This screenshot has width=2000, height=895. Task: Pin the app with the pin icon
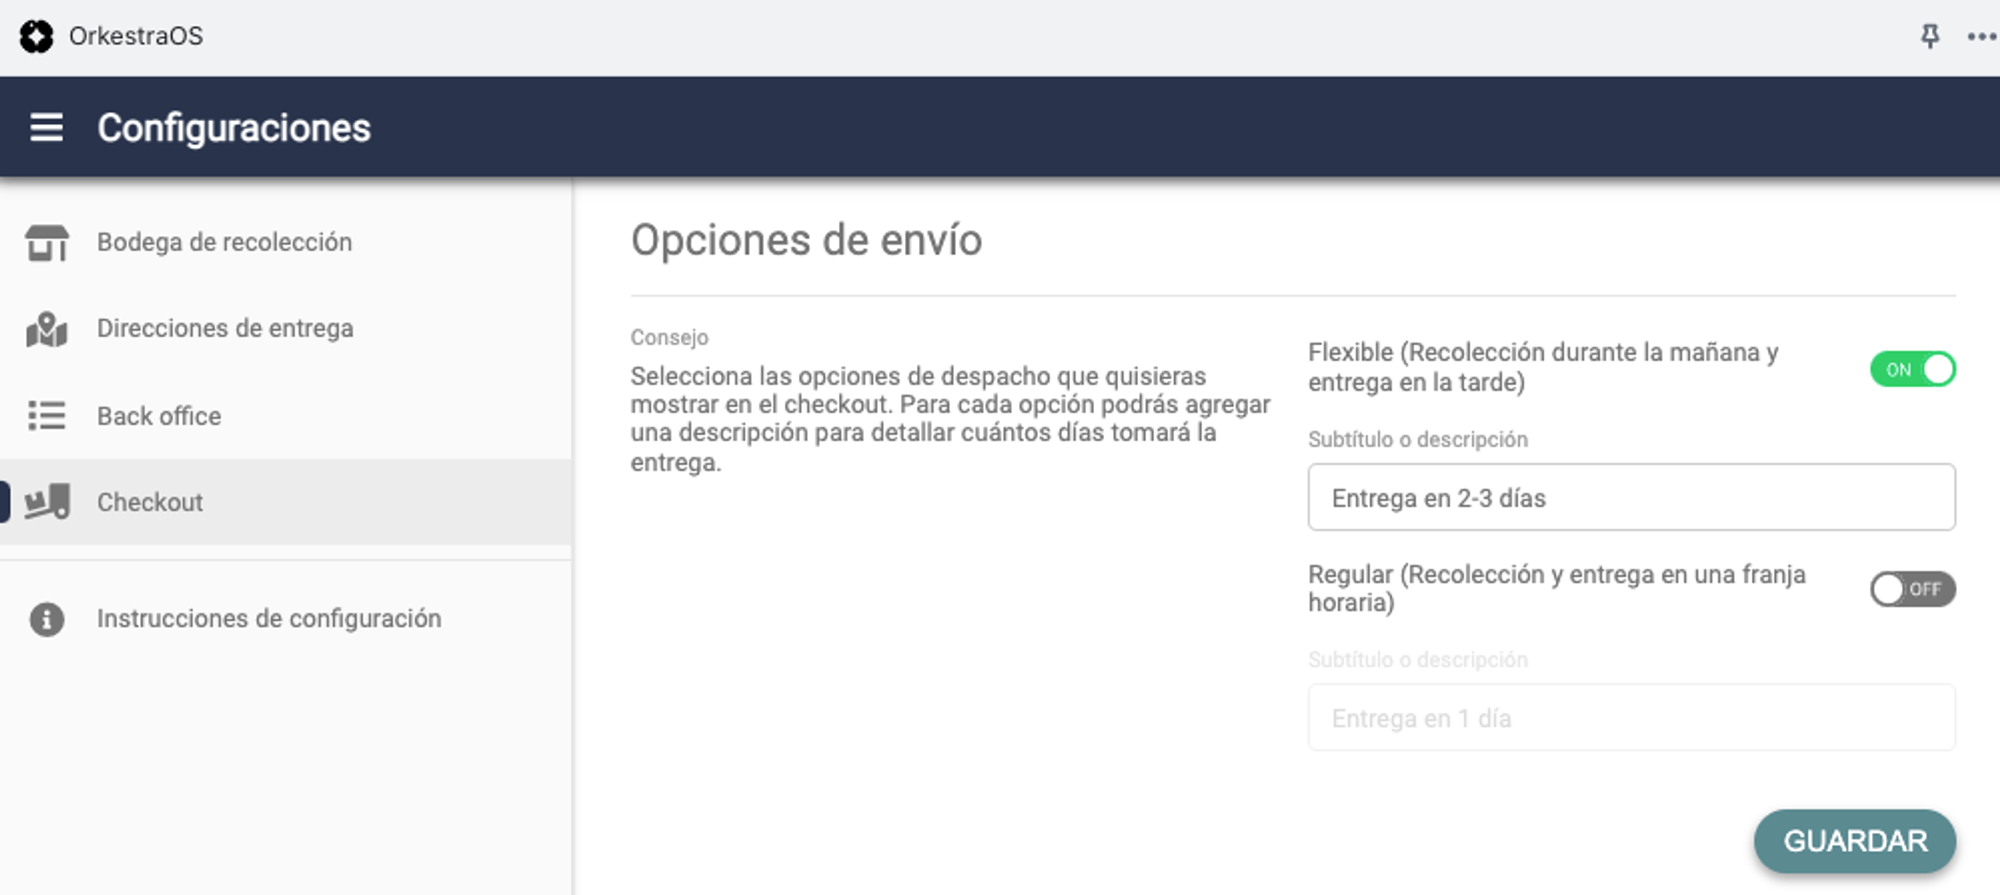[1929, 36]
